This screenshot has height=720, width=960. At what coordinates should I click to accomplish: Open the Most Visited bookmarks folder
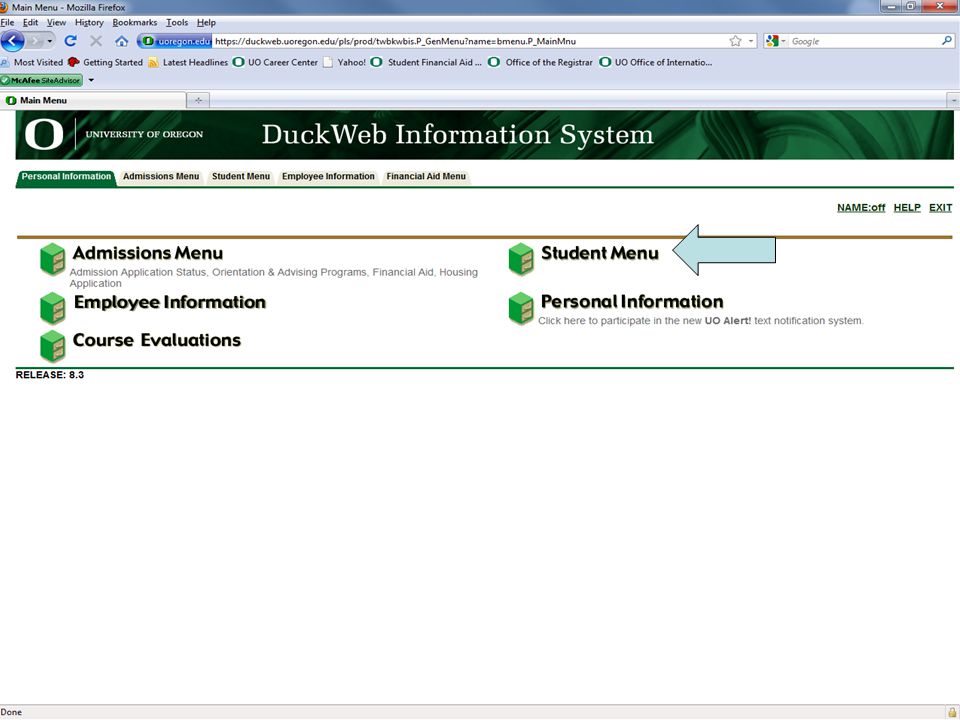pyautogui.click(x=31, y=62)
